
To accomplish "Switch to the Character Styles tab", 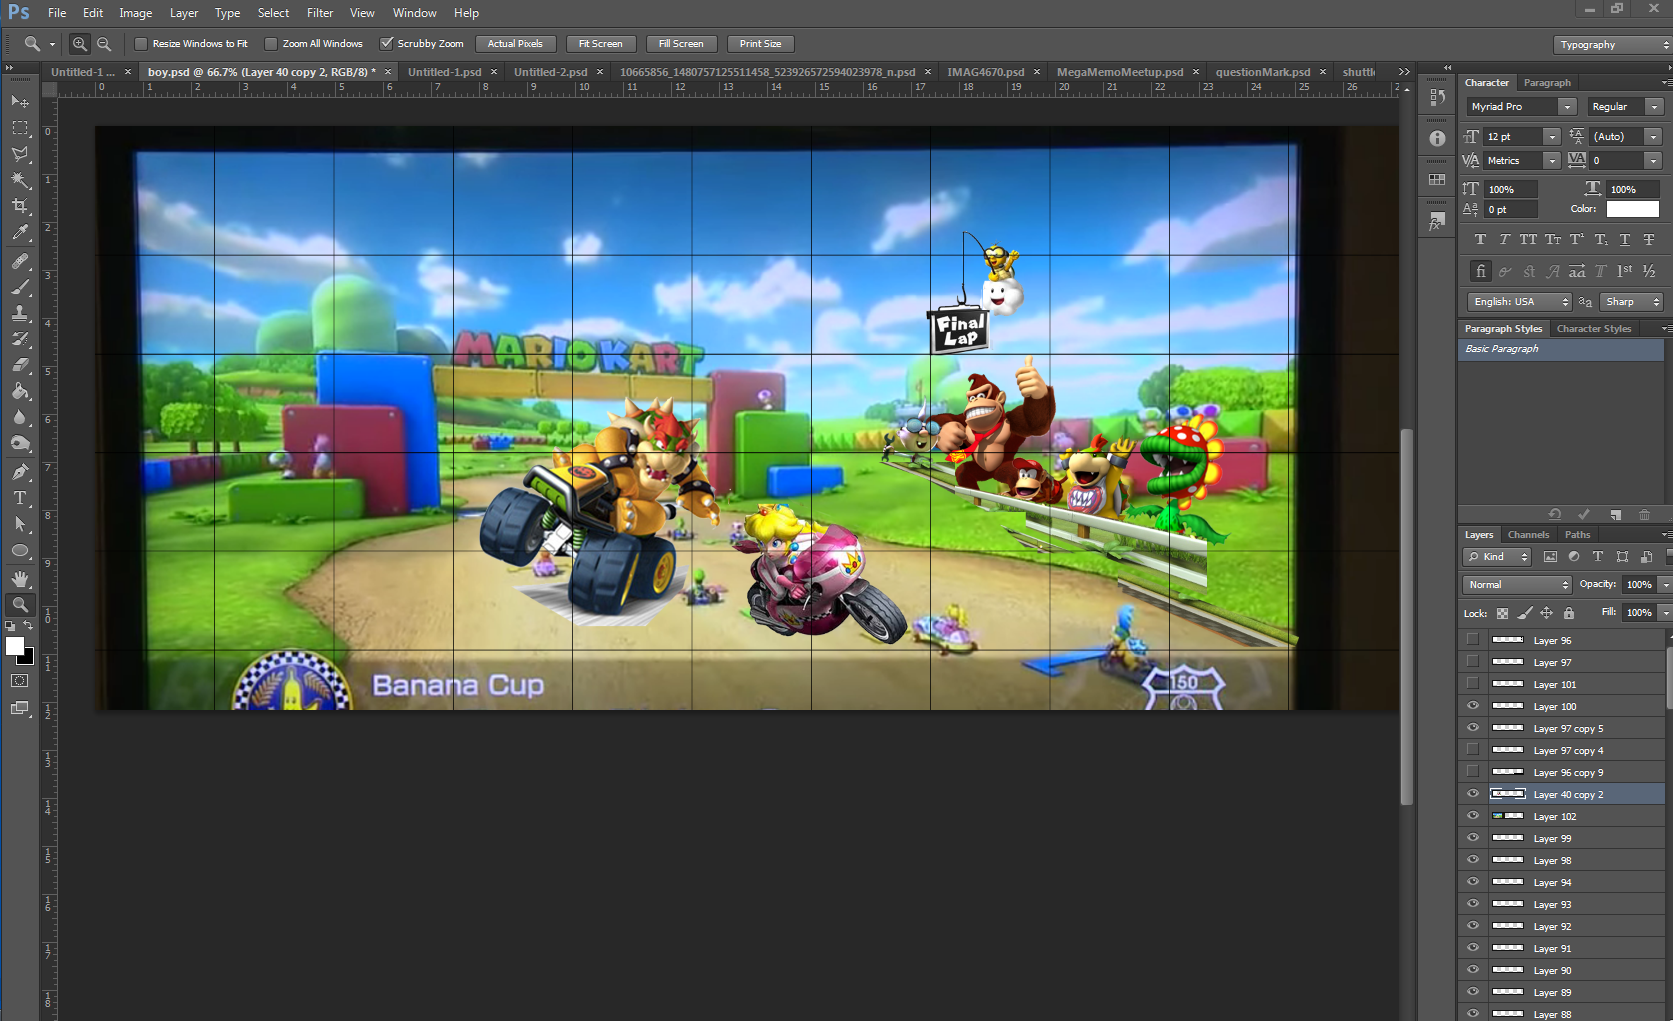I will click(x=1594, y=329).
